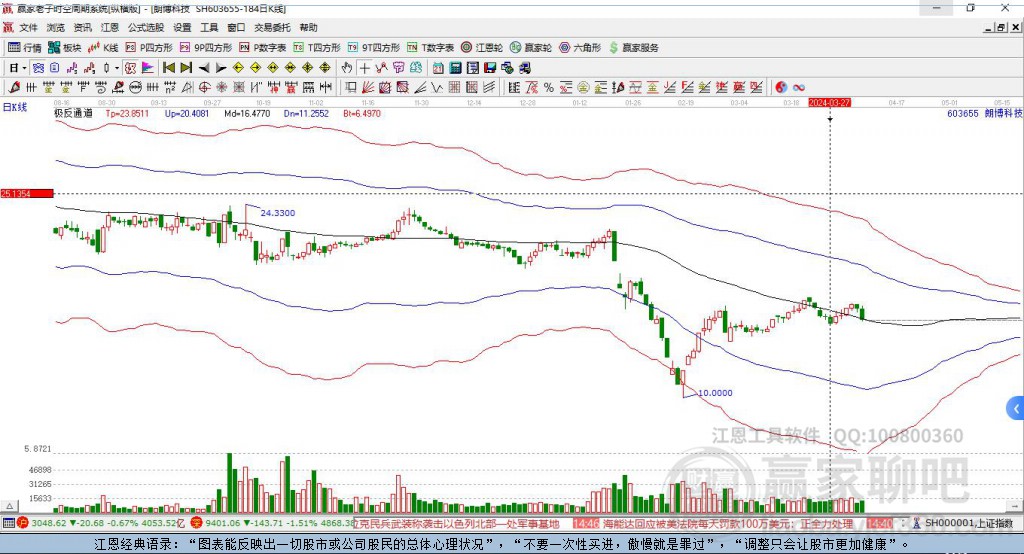1024x554 pixels.
Task: Open the 窗口 menu
Action: point(236,27)
